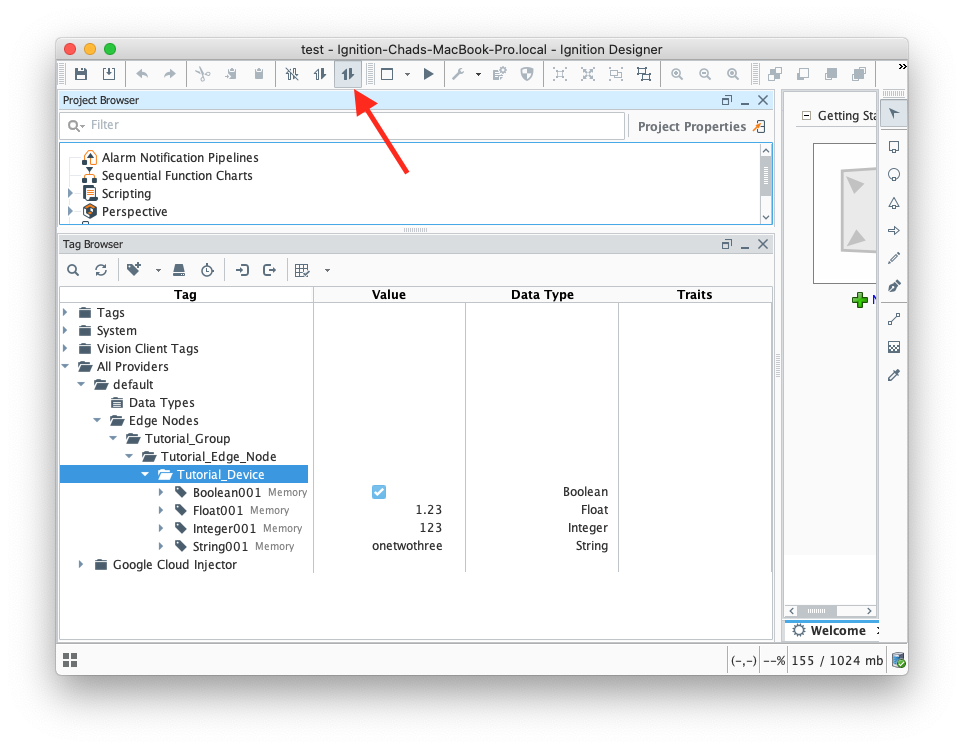Collapse the Tutorial_Device folder
This screenshot has width=964, height=749.
point(145,475)
